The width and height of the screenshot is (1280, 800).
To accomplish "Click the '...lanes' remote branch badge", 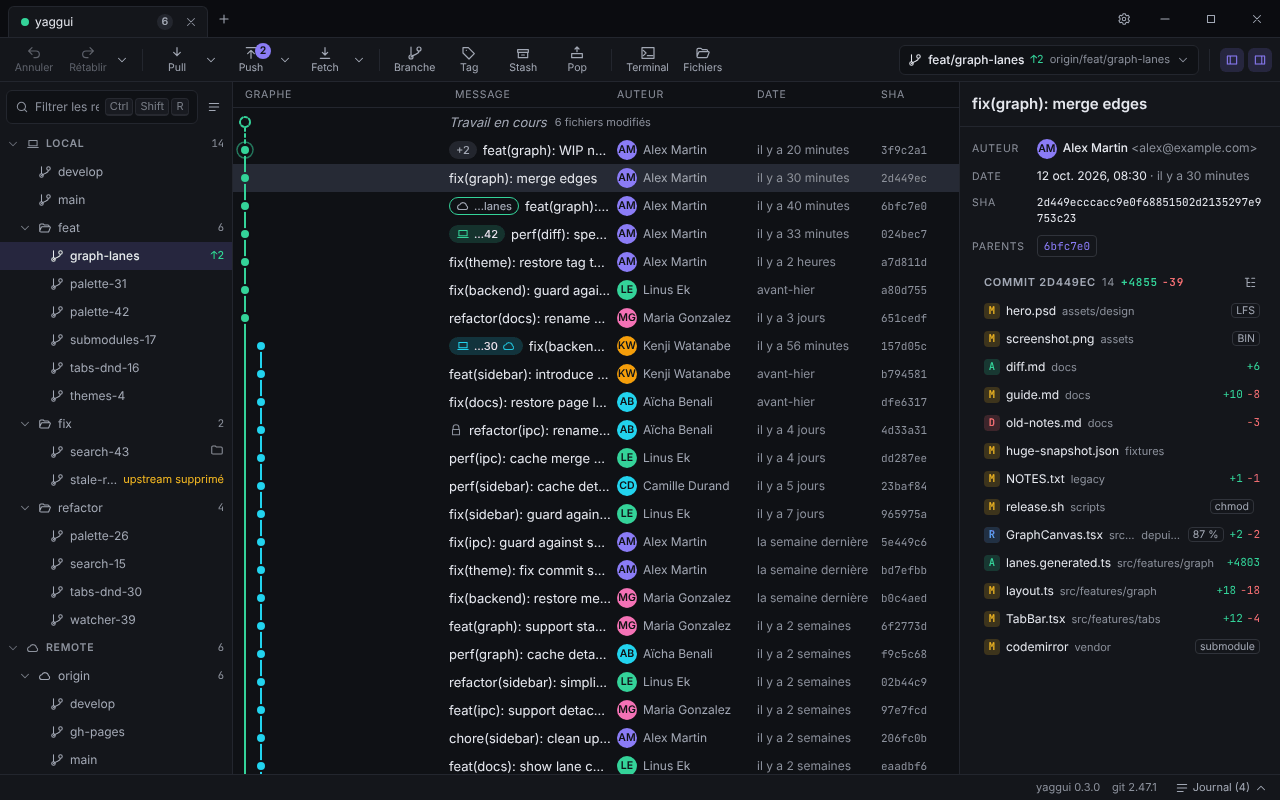I will pos(484,206).
